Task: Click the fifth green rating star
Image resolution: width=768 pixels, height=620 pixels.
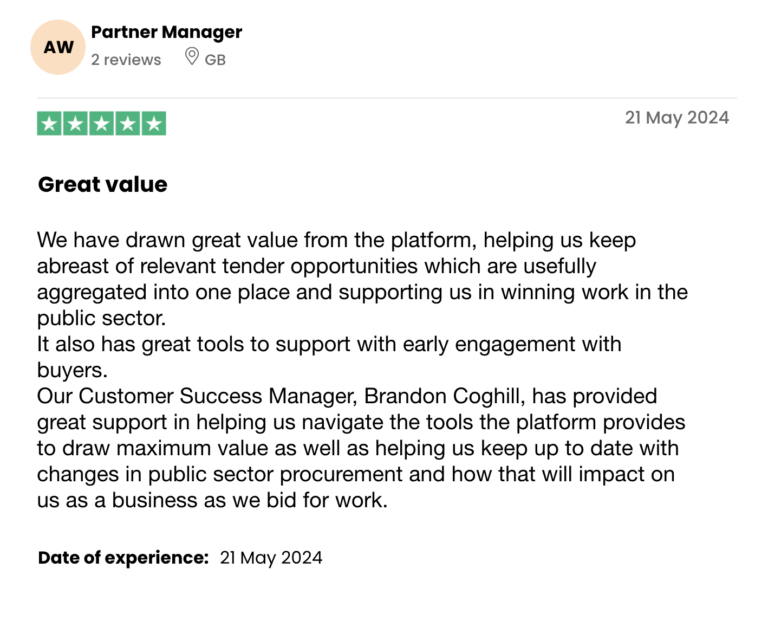Action: pyautogui.click(x=154, y=123)
